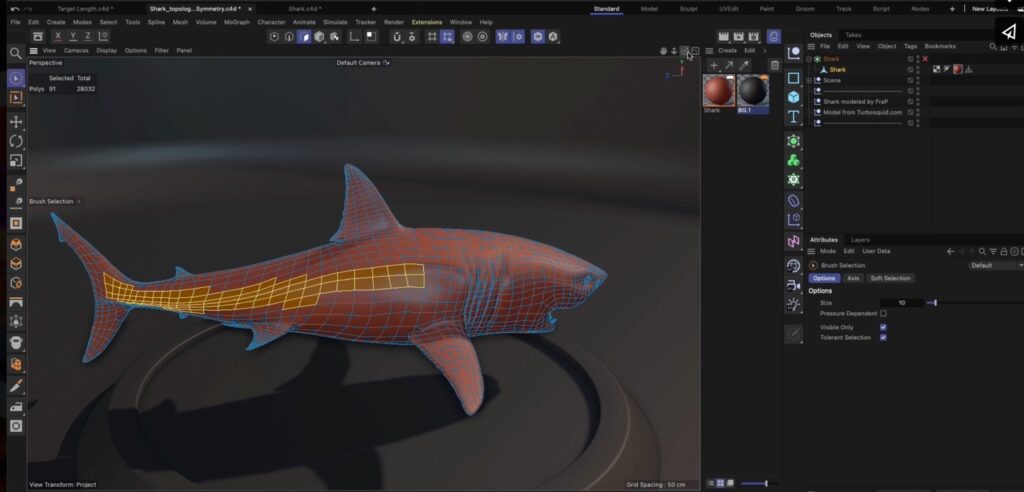Click the Soft Selection button

[x=889, y=278]
